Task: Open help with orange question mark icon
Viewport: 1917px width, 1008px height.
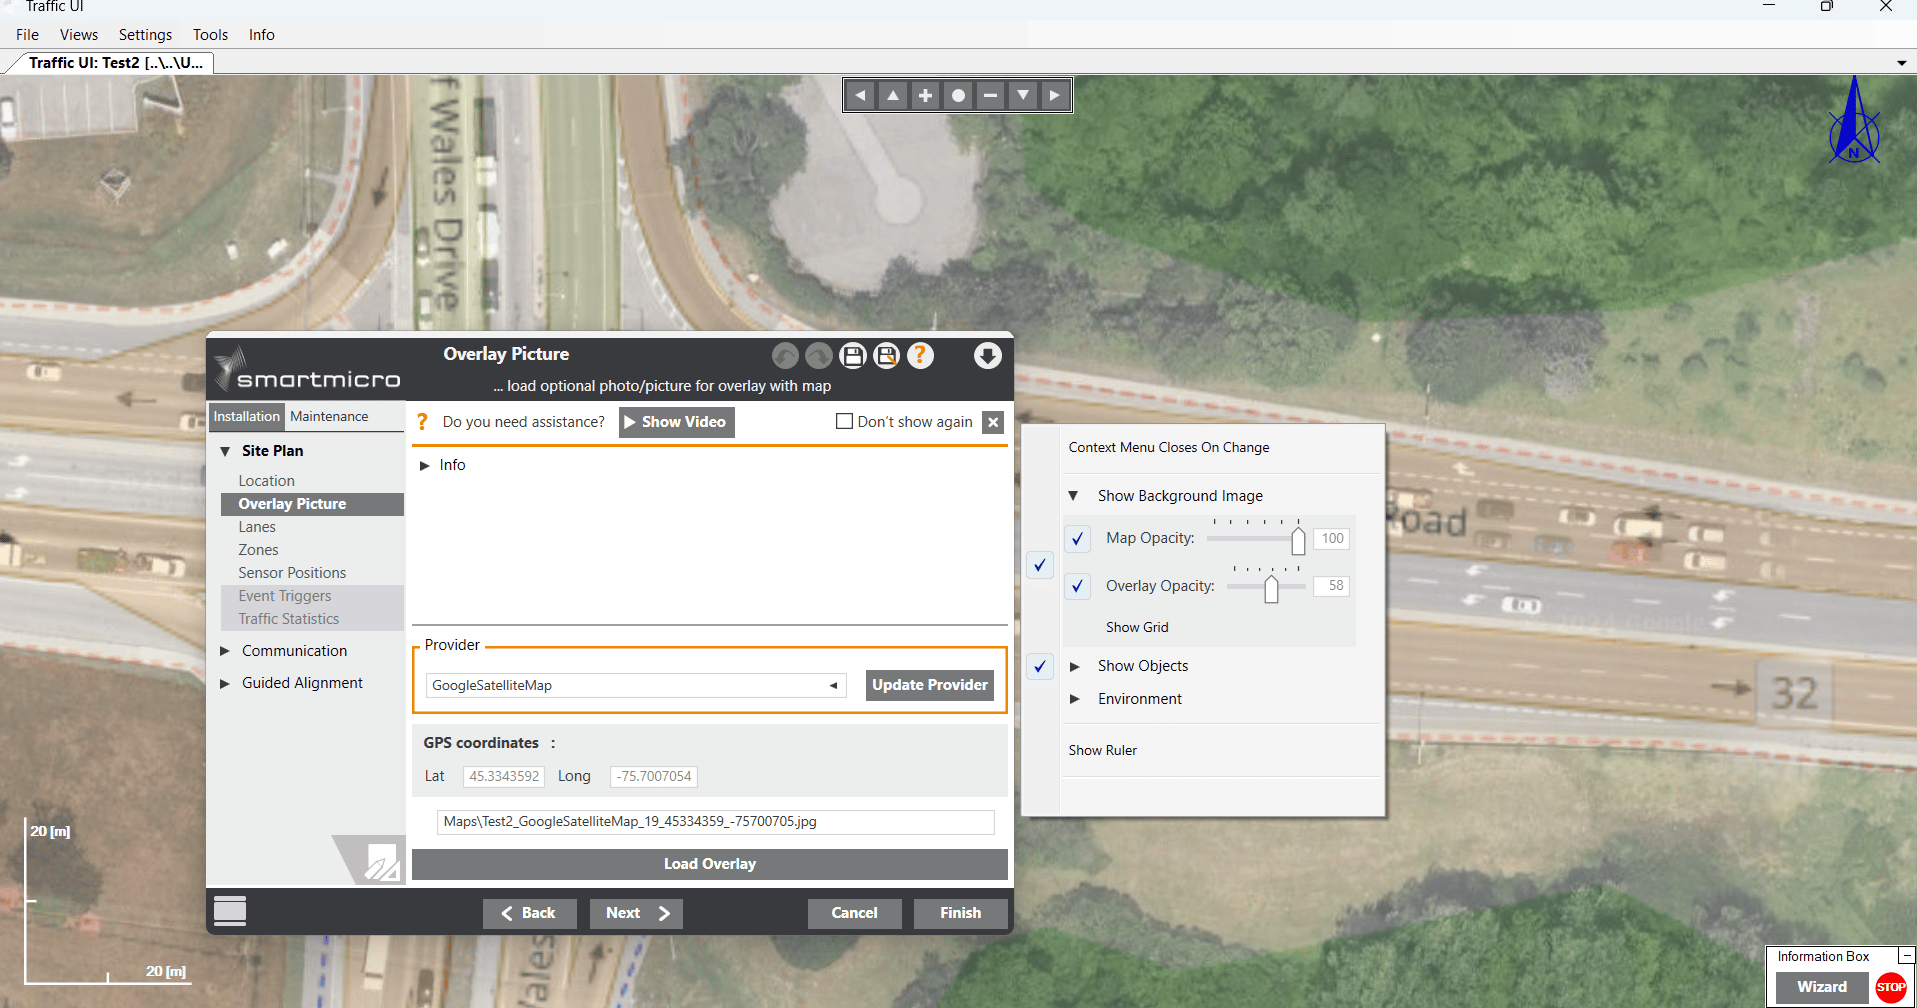Action: click(921, 356)
